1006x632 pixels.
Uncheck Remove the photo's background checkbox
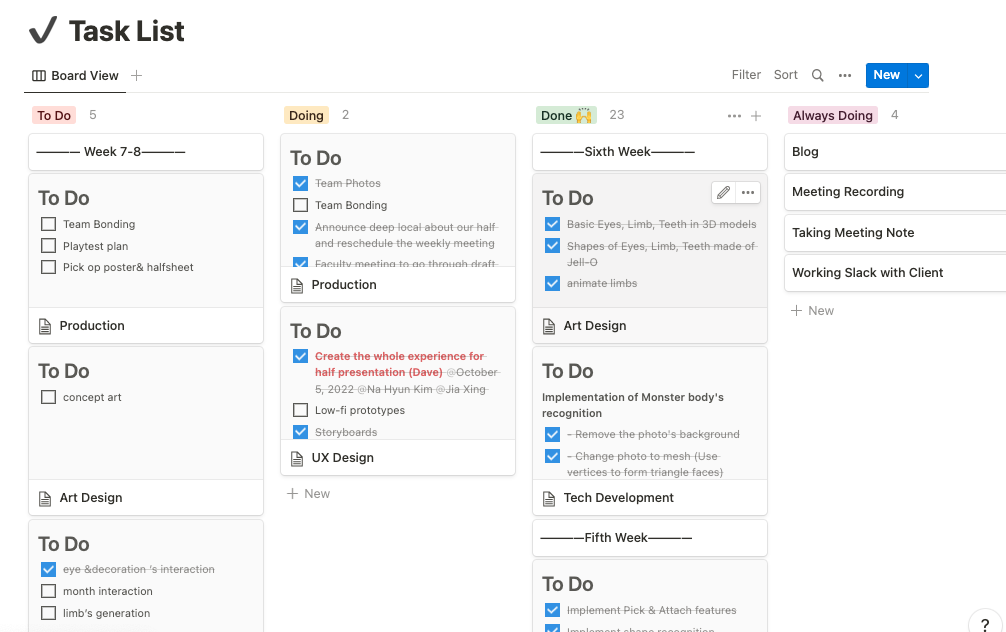pos(552,434)
